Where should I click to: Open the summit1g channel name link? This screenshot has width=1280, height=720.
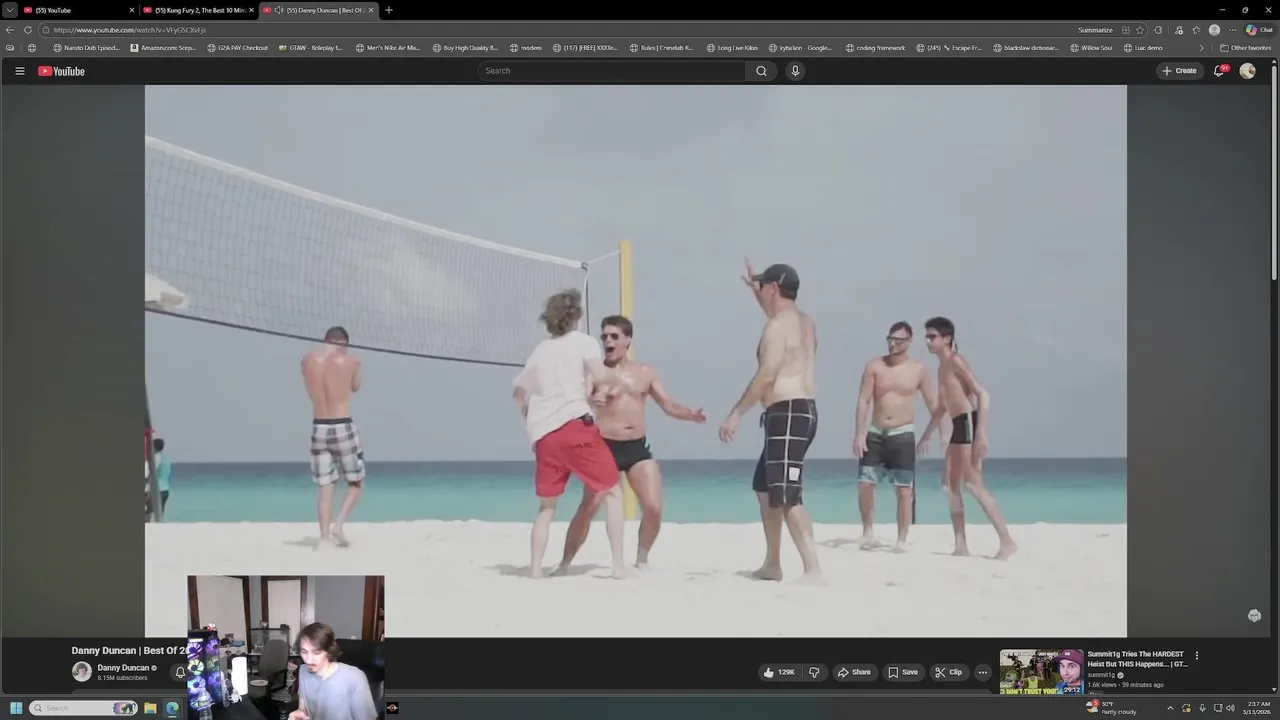pyautogui.click(x=1101, y=675)
